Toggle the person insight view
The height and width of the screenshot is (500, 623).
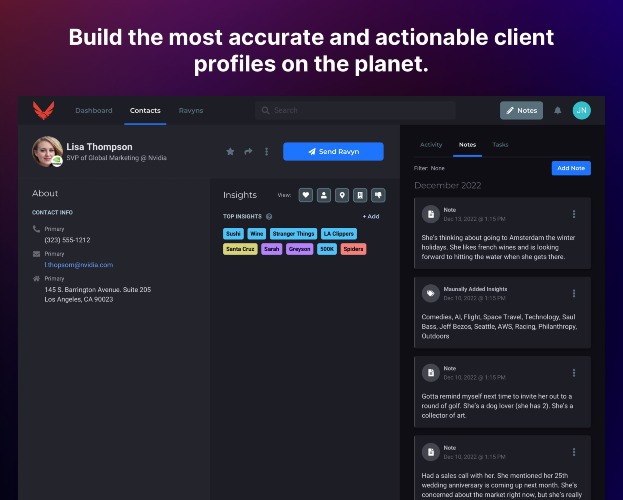pos(324,195)
